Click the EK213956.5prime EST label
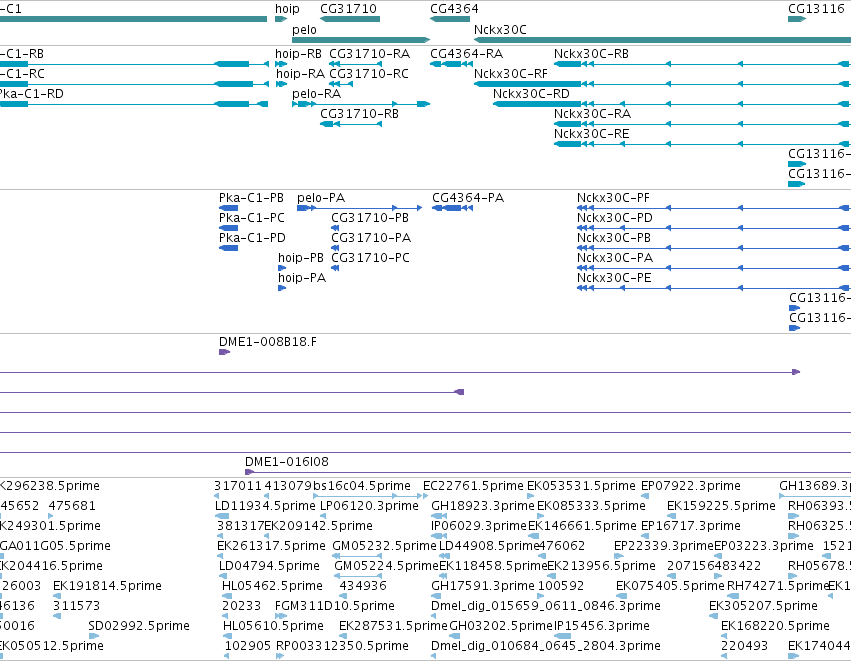 pos(601,567)
